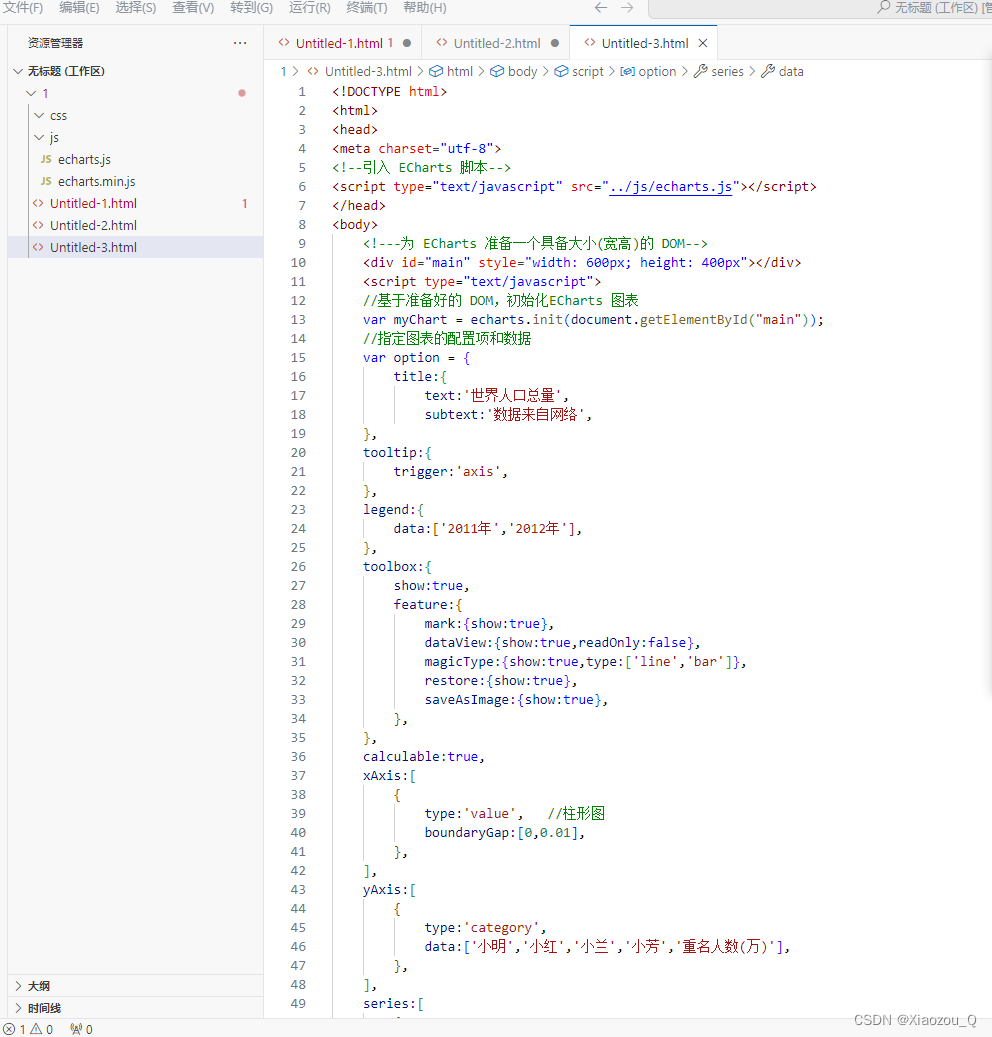Click JS icon beside echarts.js
This screenshot has width=992, height=1037.
46,159
